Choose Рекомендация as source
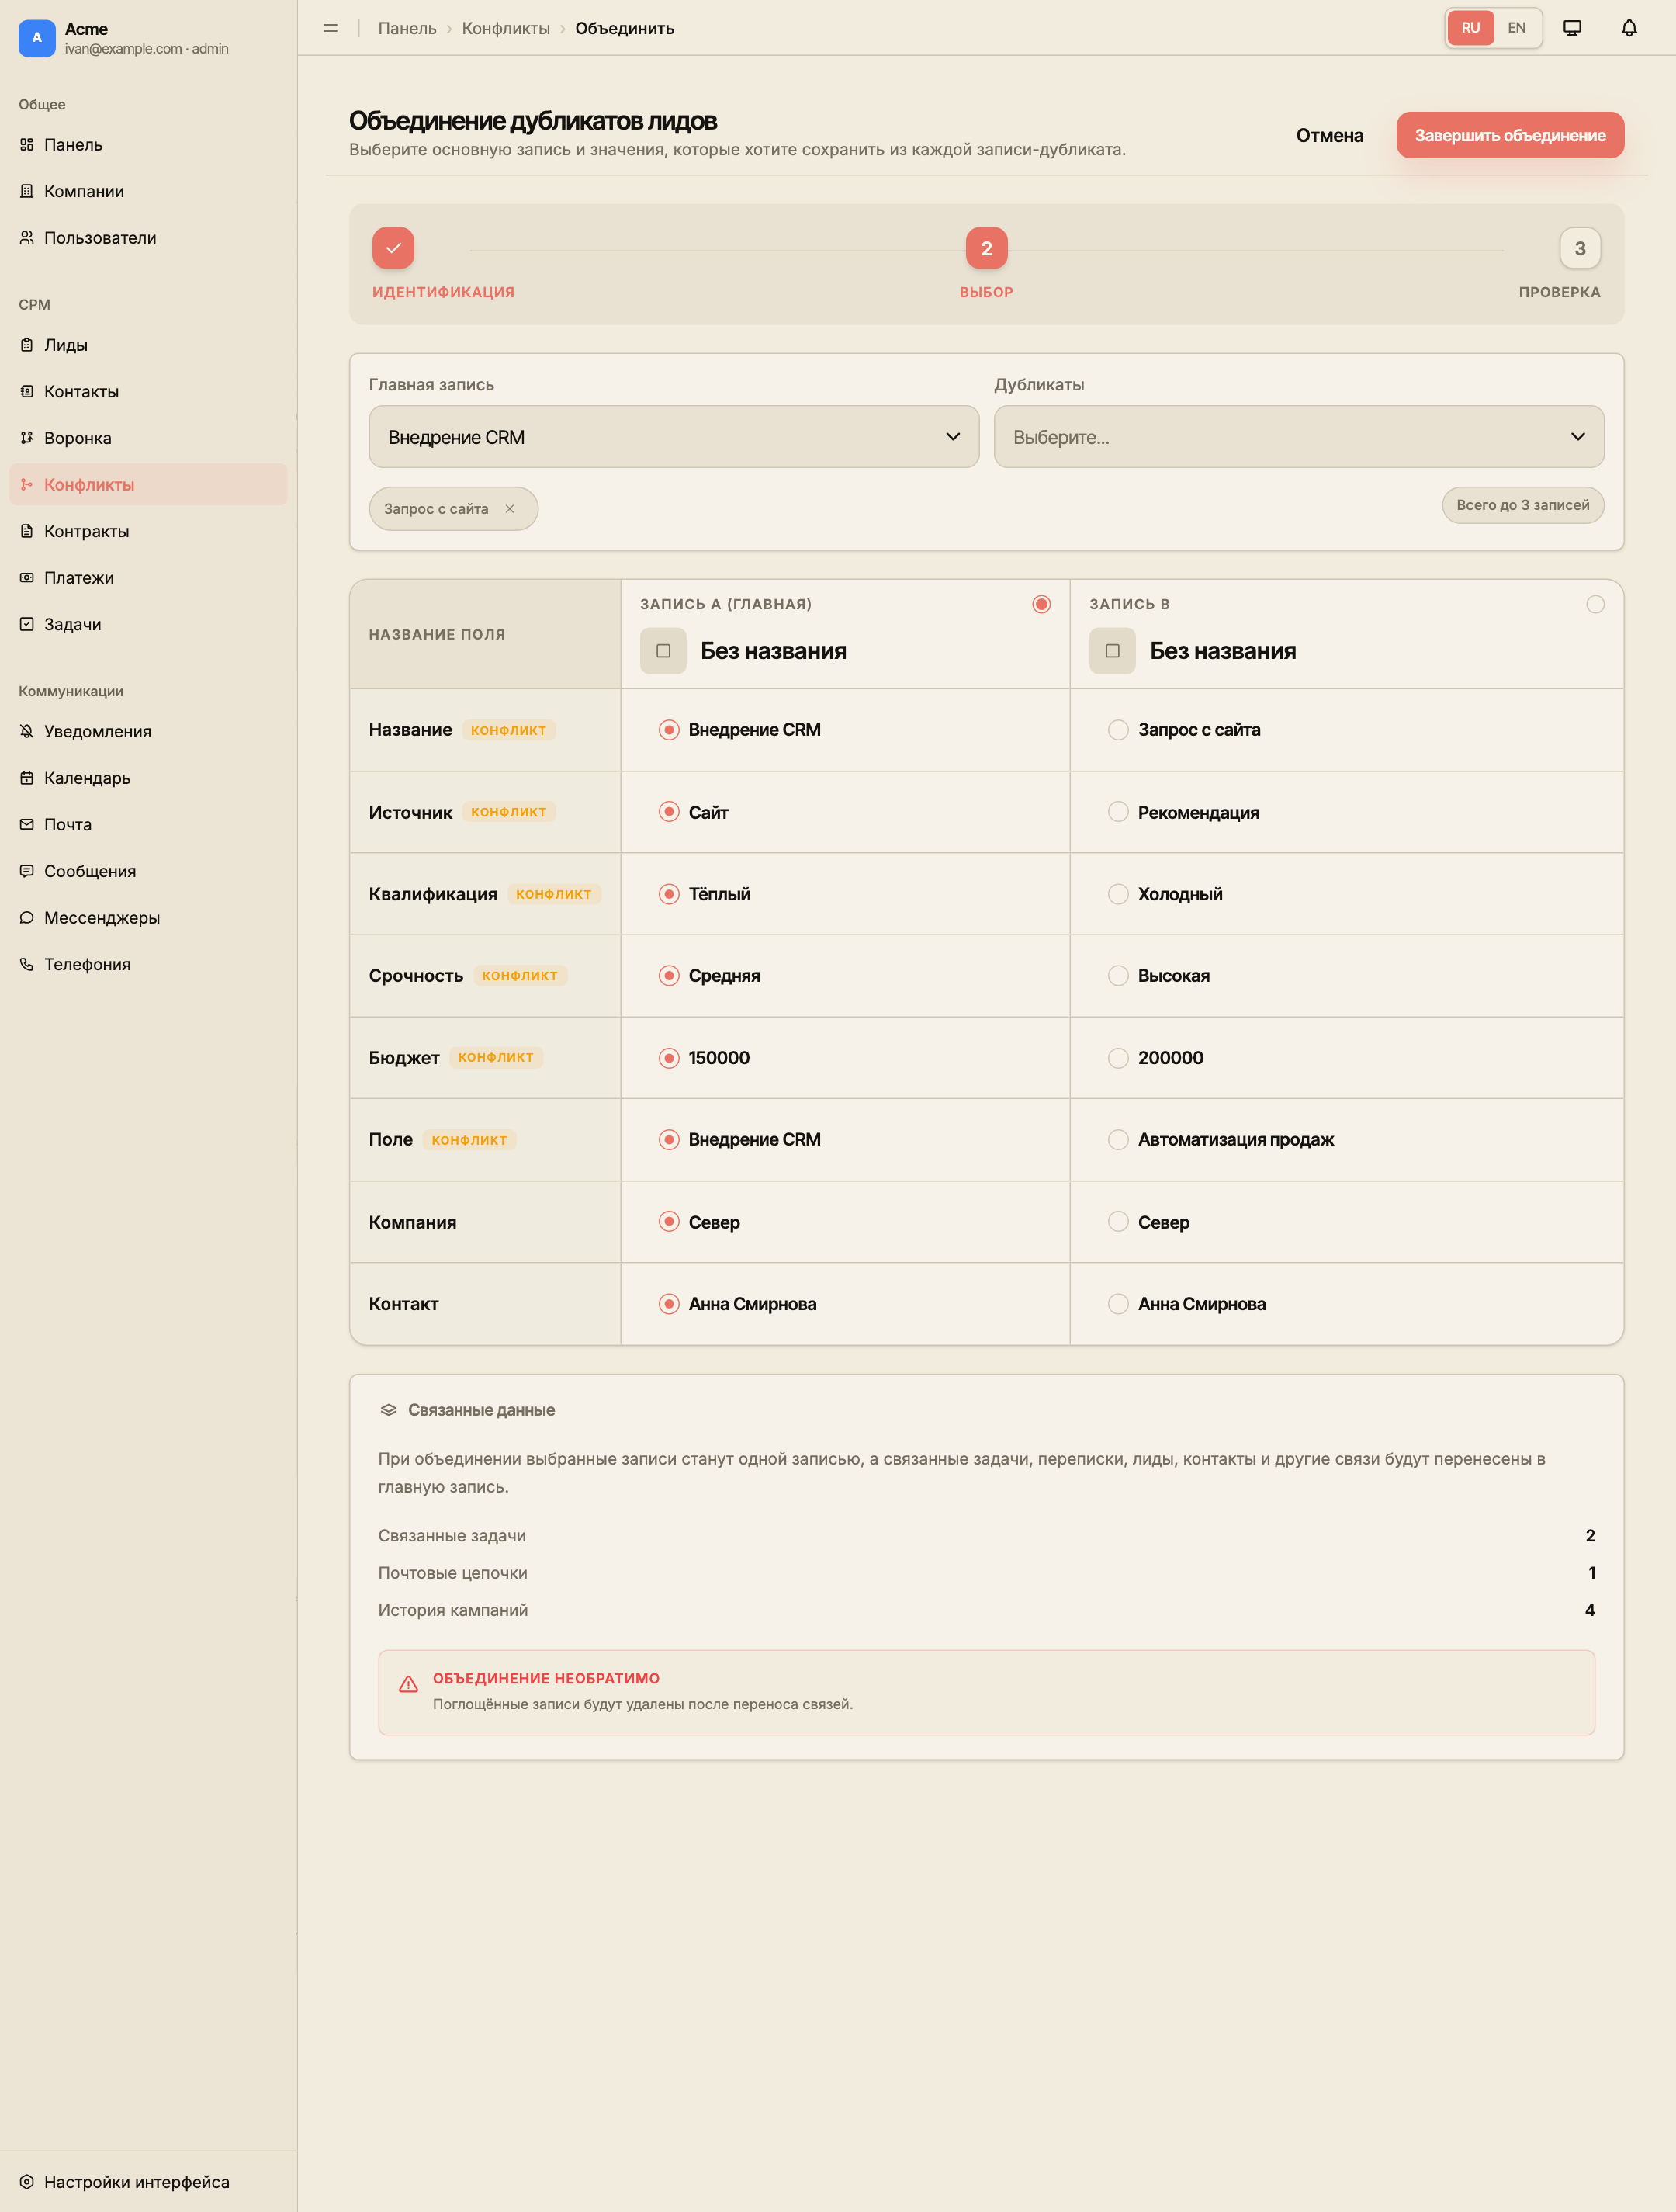Image resolution: width=1676 pixels, height=2212 pixels. pos(1118,812)
